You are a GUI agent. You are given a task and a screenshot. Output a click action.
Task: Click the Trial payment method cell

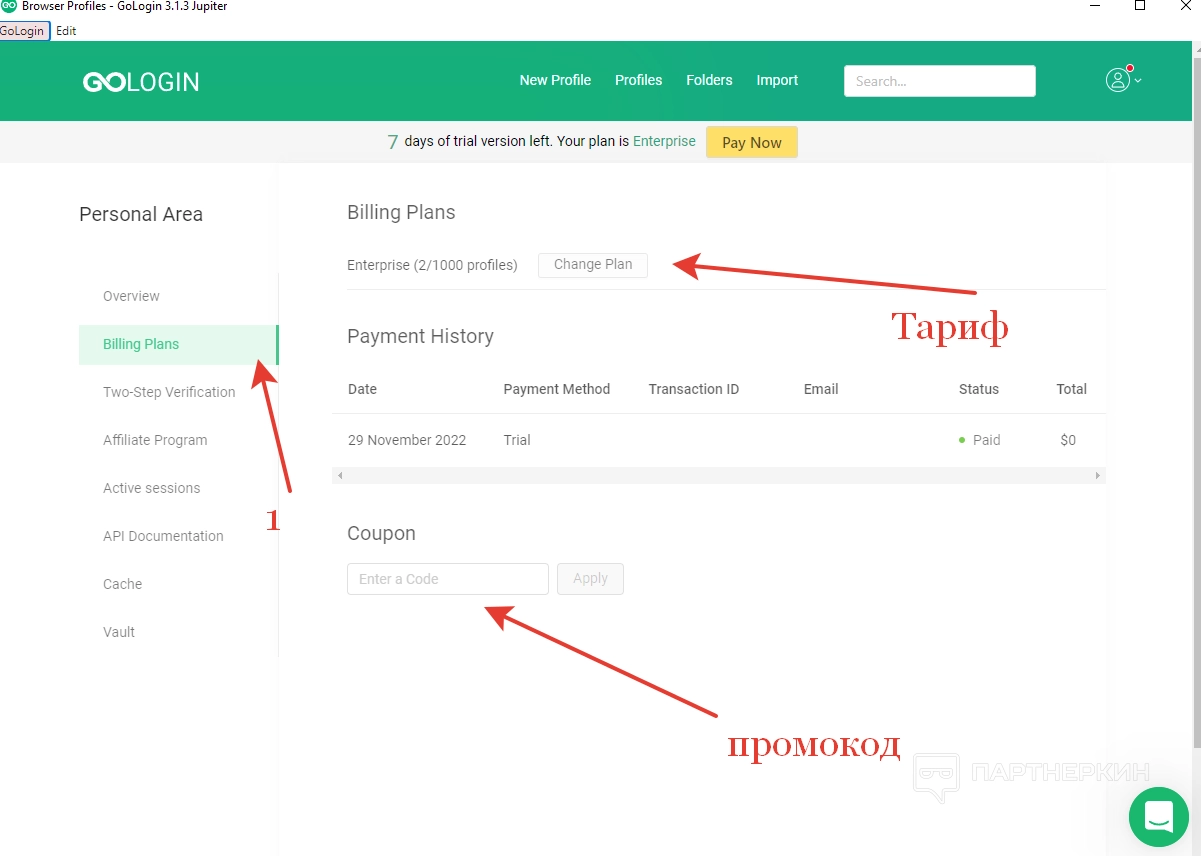tap(517, 440)
